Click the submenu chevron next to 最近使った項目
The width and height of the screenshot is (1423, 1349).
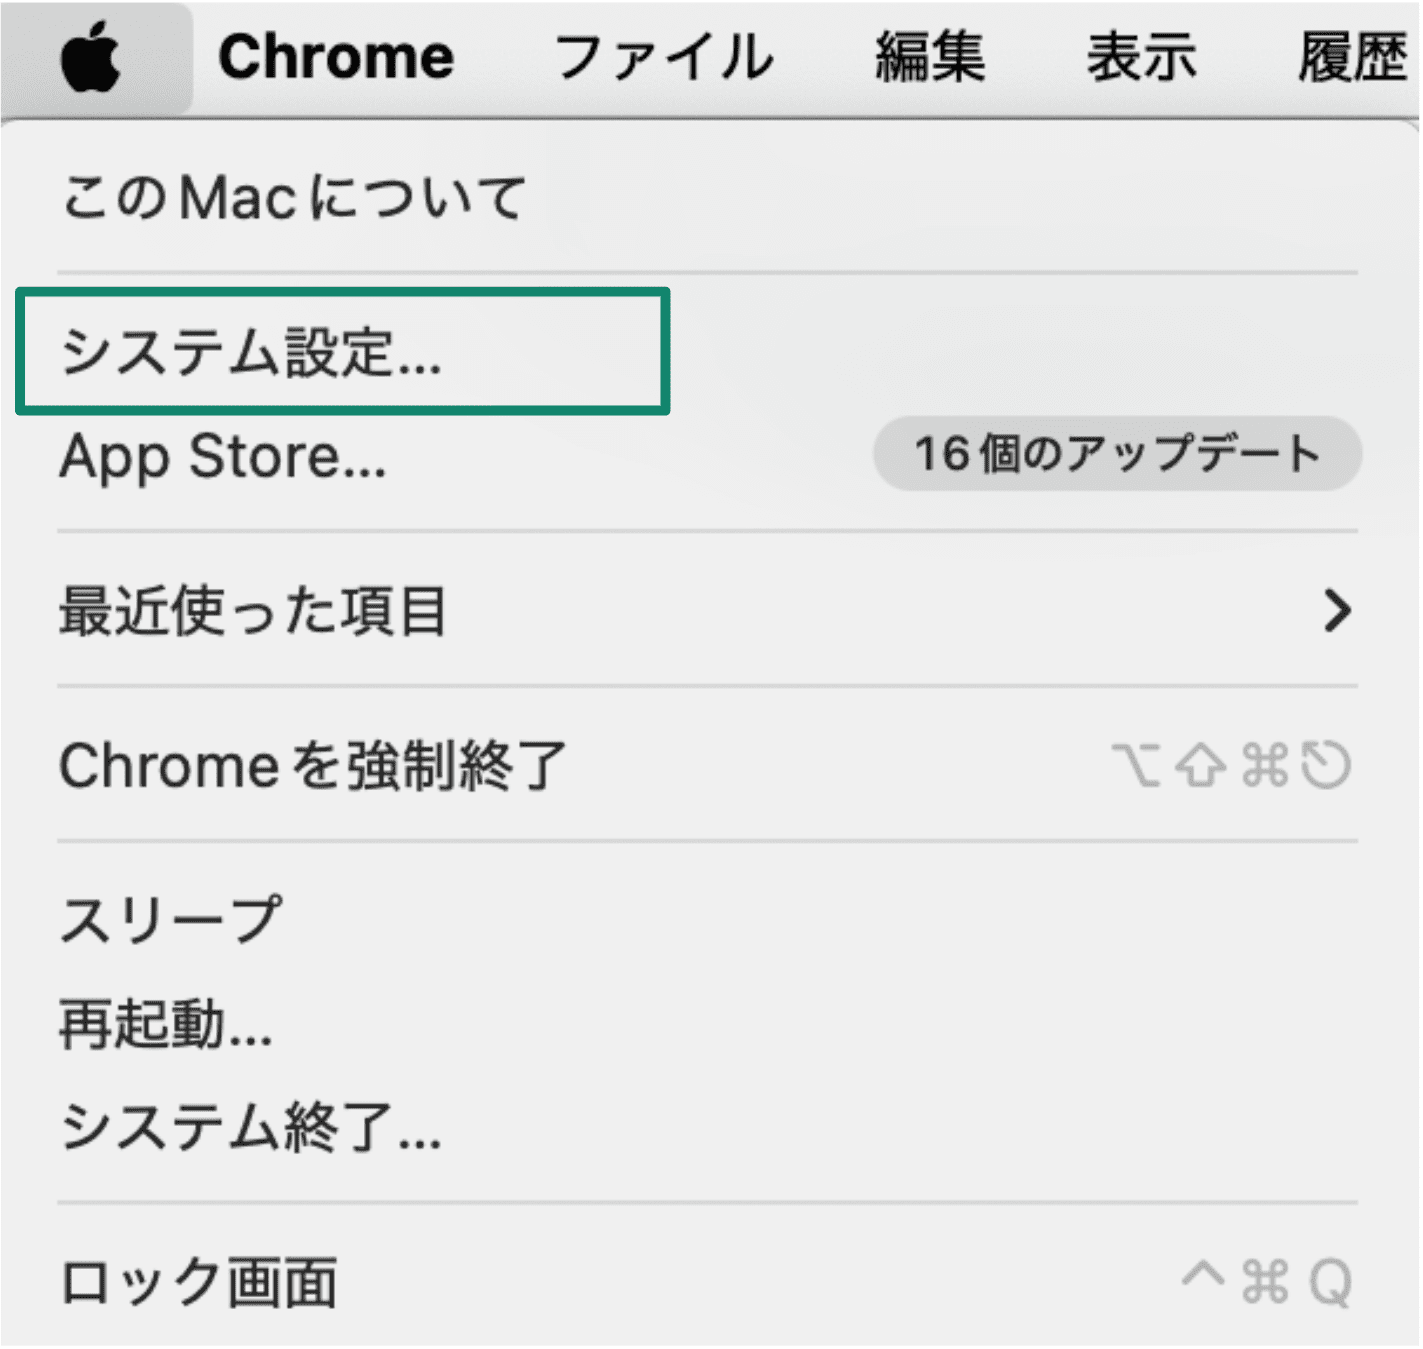pyautogui.click(x=1337, y=612)
